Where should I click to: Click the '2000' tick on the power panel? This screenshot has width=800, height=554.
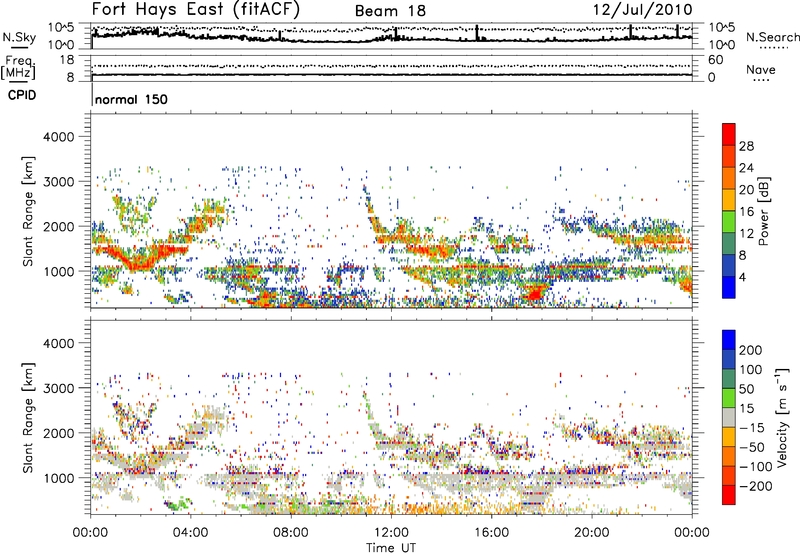point(59,226)
